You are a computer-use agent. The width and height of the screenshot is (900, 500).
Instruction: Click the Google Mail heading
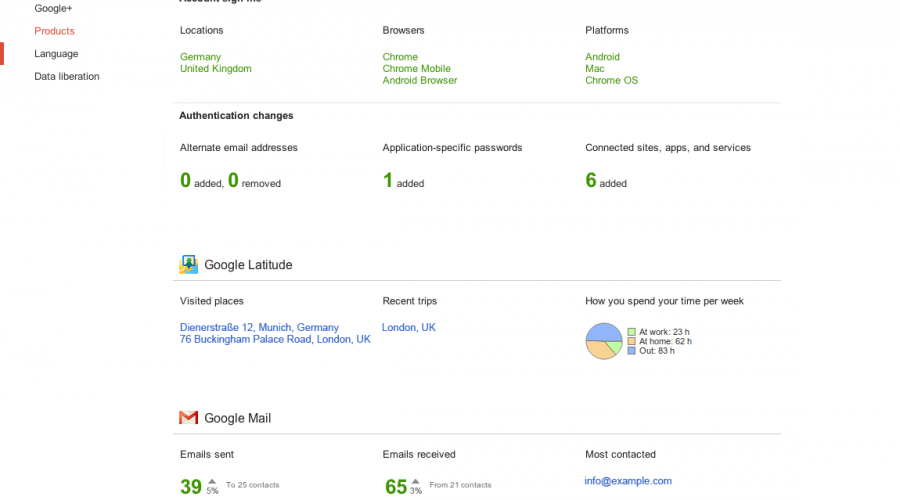tap(238, 418)
